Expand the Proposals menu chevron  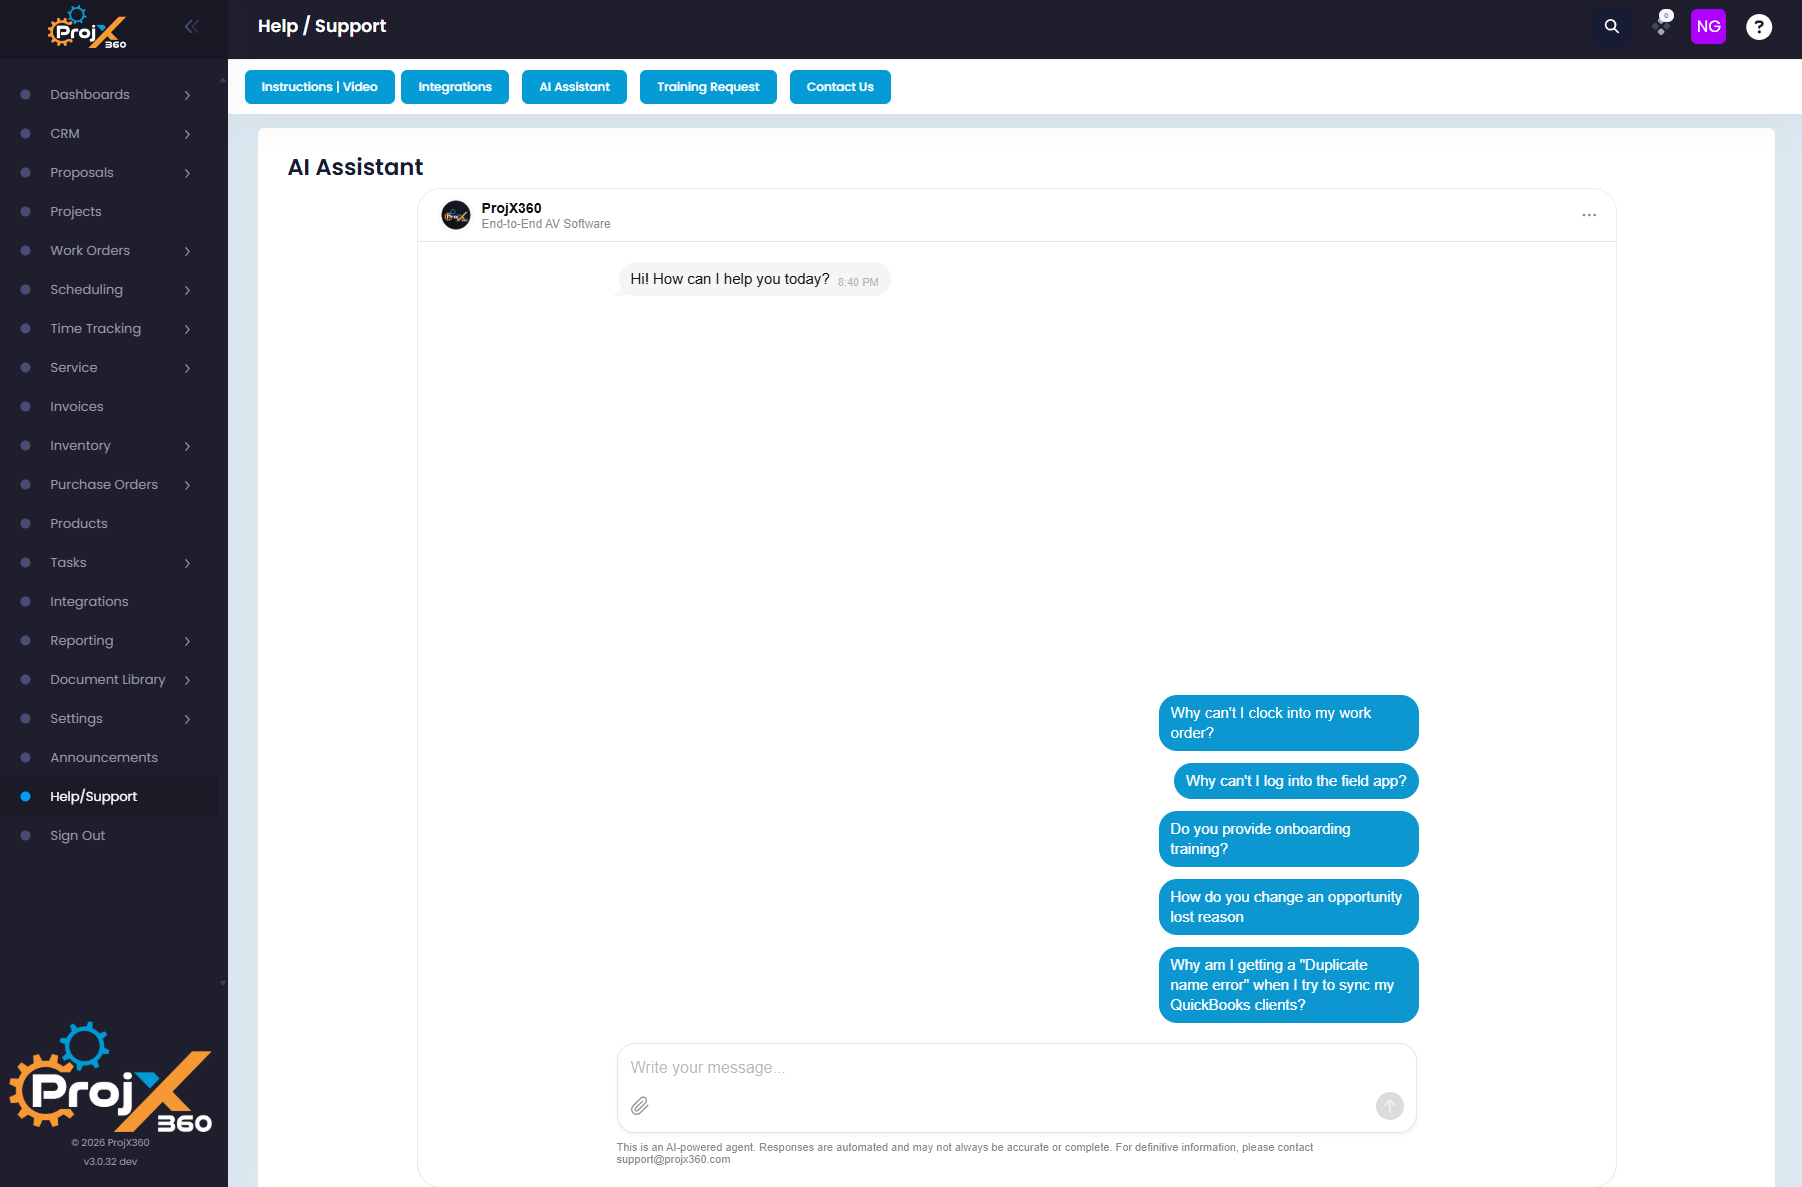[x=187, y=173]
